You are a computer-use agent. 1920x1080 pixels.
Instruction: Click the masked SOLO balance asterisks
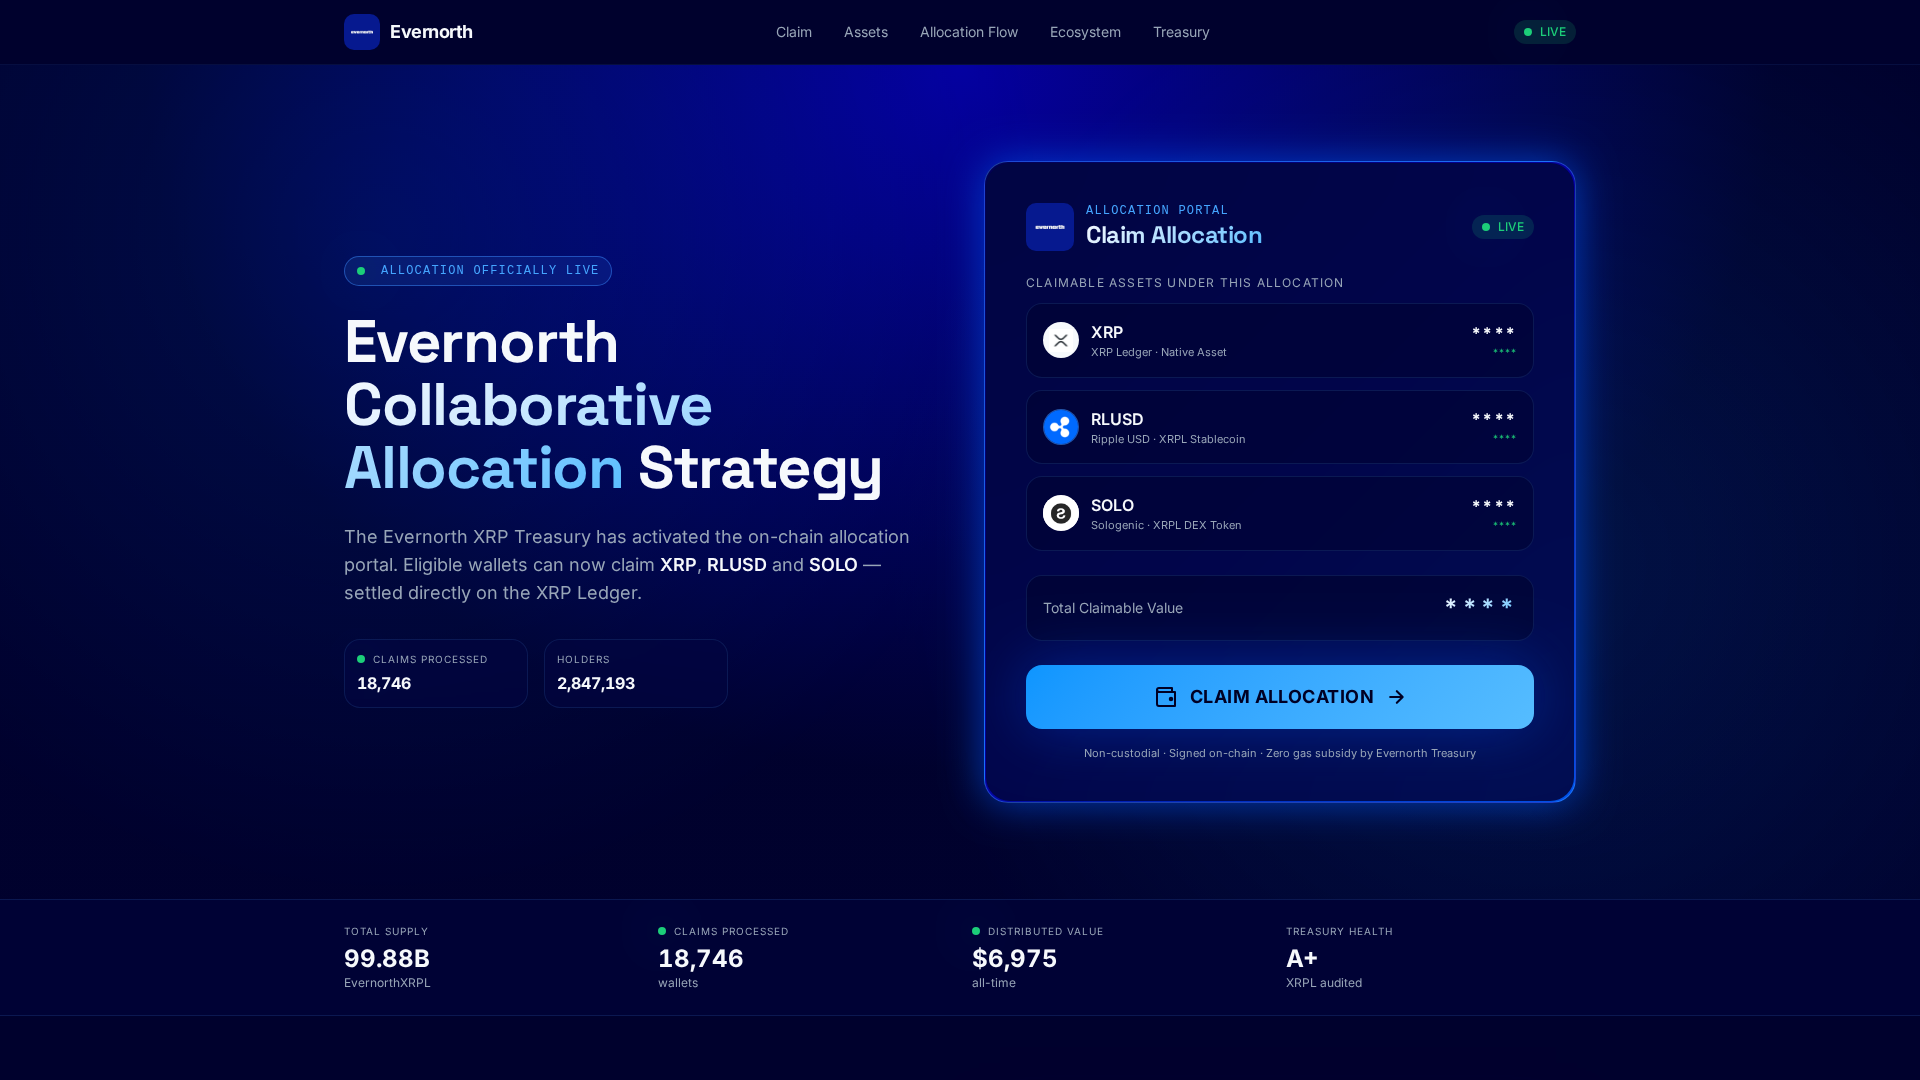(1493, 505)
